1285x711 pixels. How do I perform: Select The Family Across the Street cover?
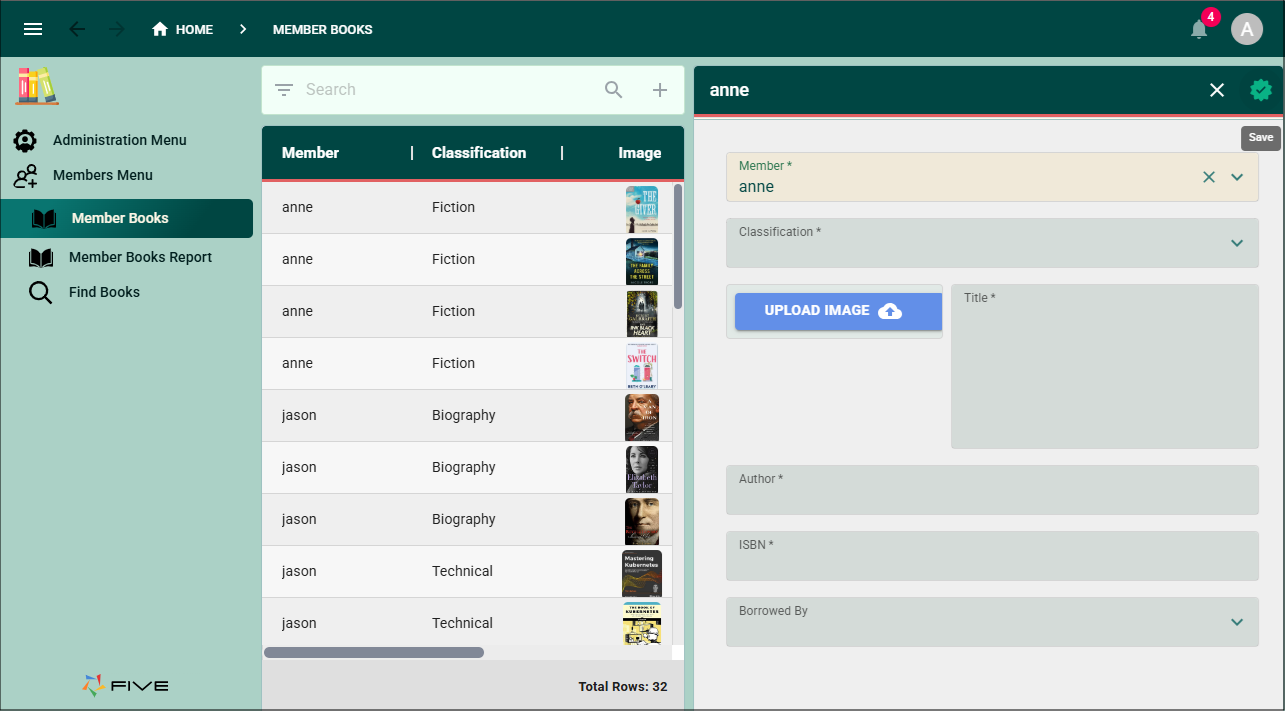(642, 260)
